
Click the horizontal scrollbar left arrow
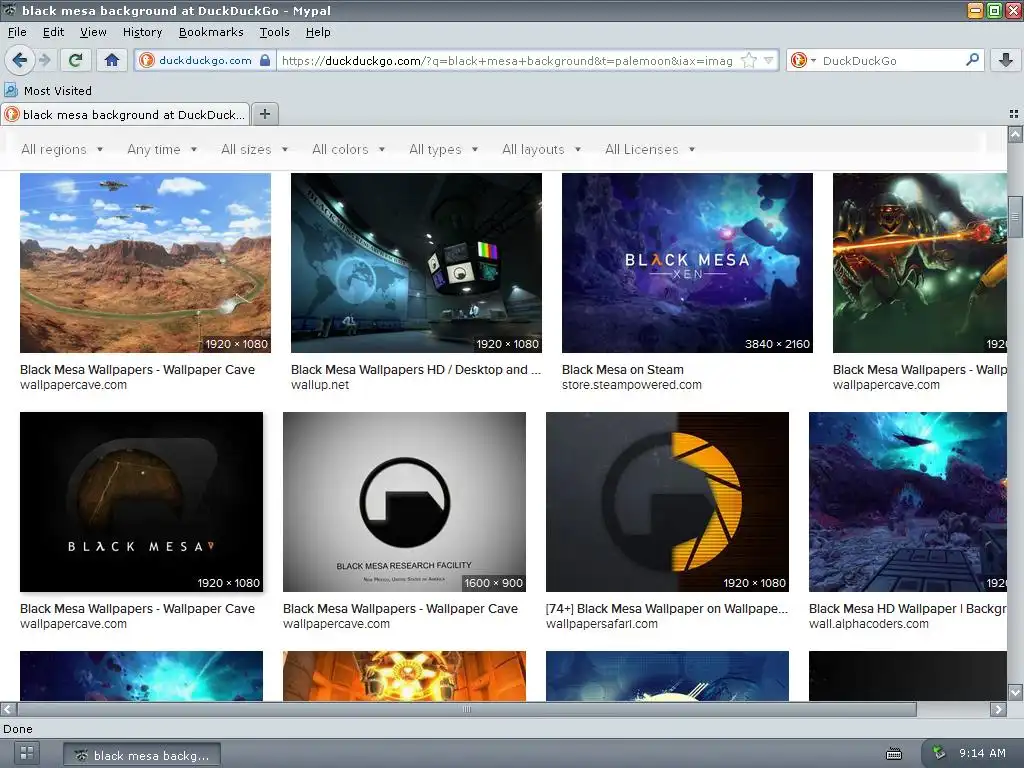[8, 709]
